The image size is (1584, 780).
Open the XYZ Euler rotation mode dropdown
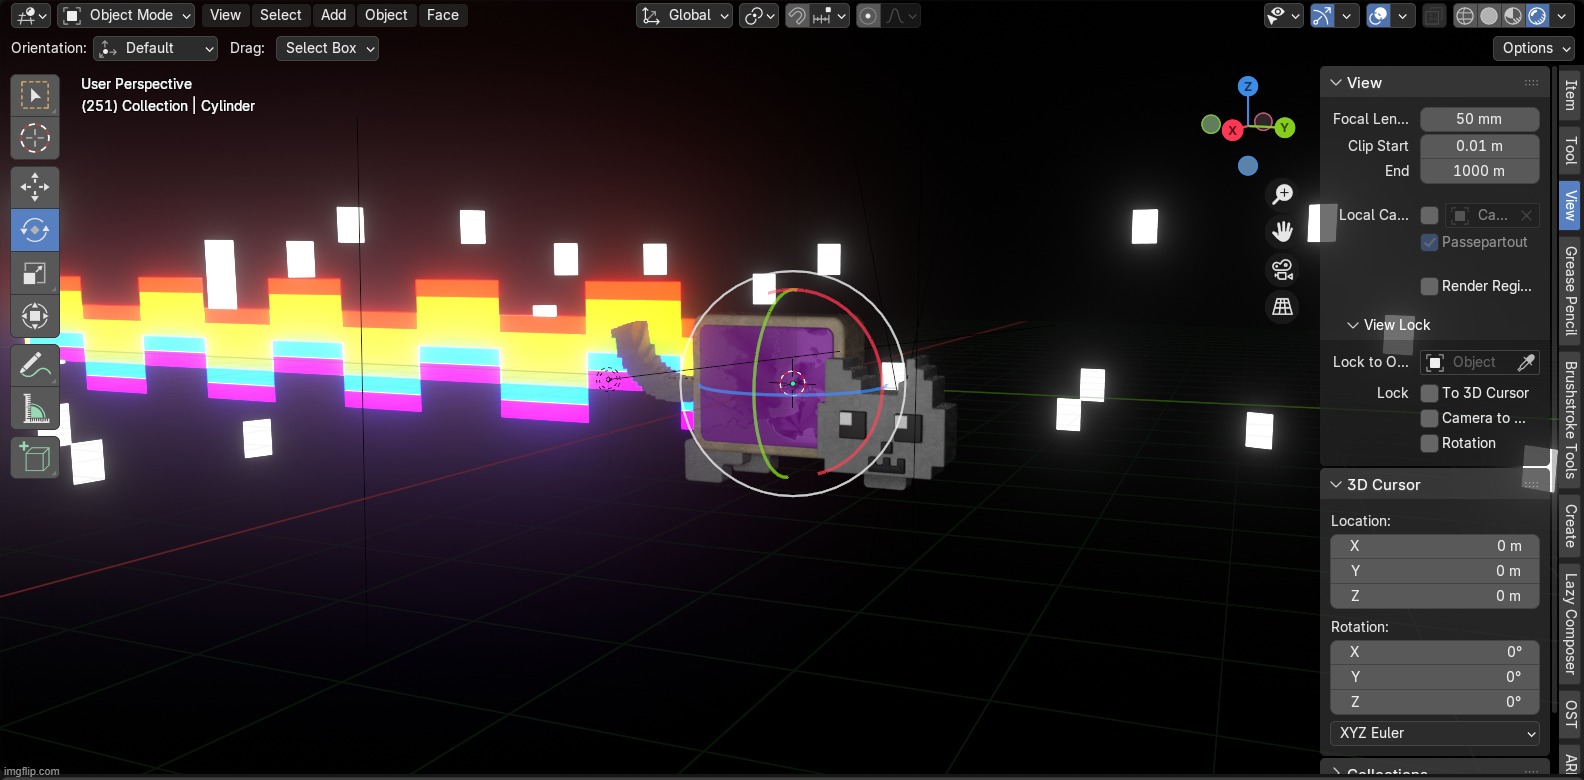click(x=1435, y=733)
